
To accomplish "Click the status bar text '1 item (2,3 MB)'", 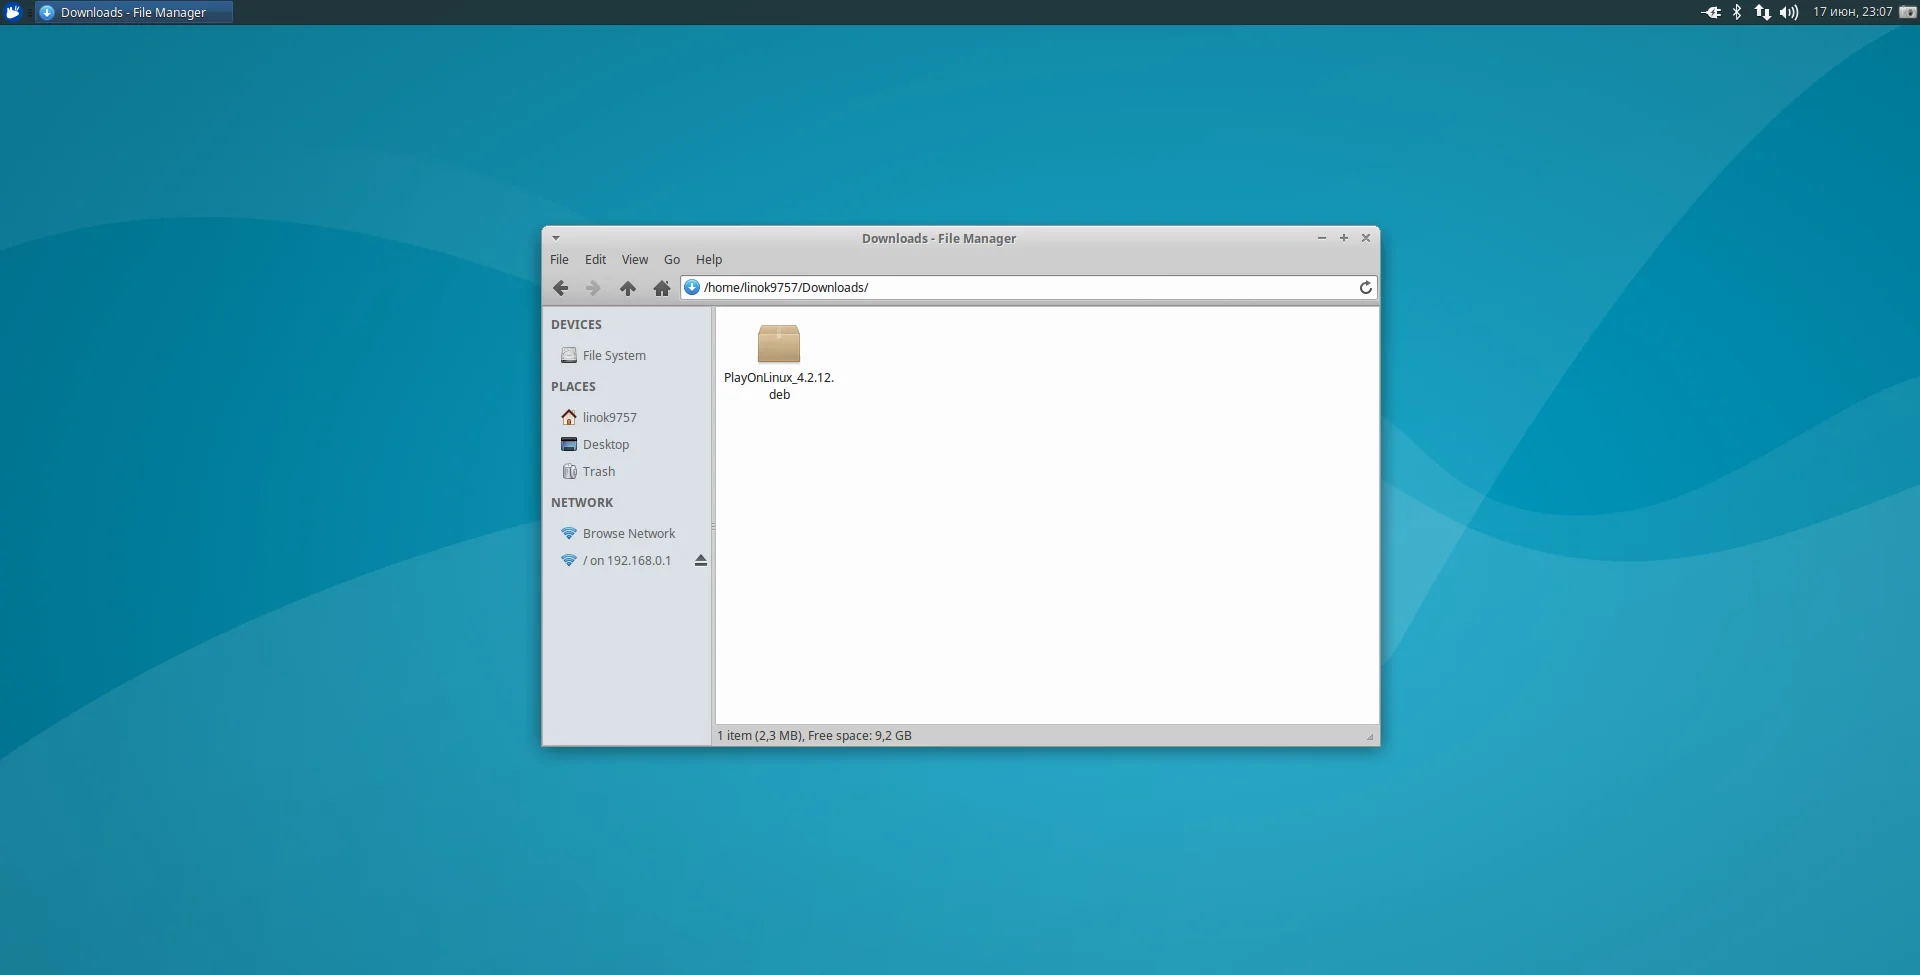I will click(759, 736).
